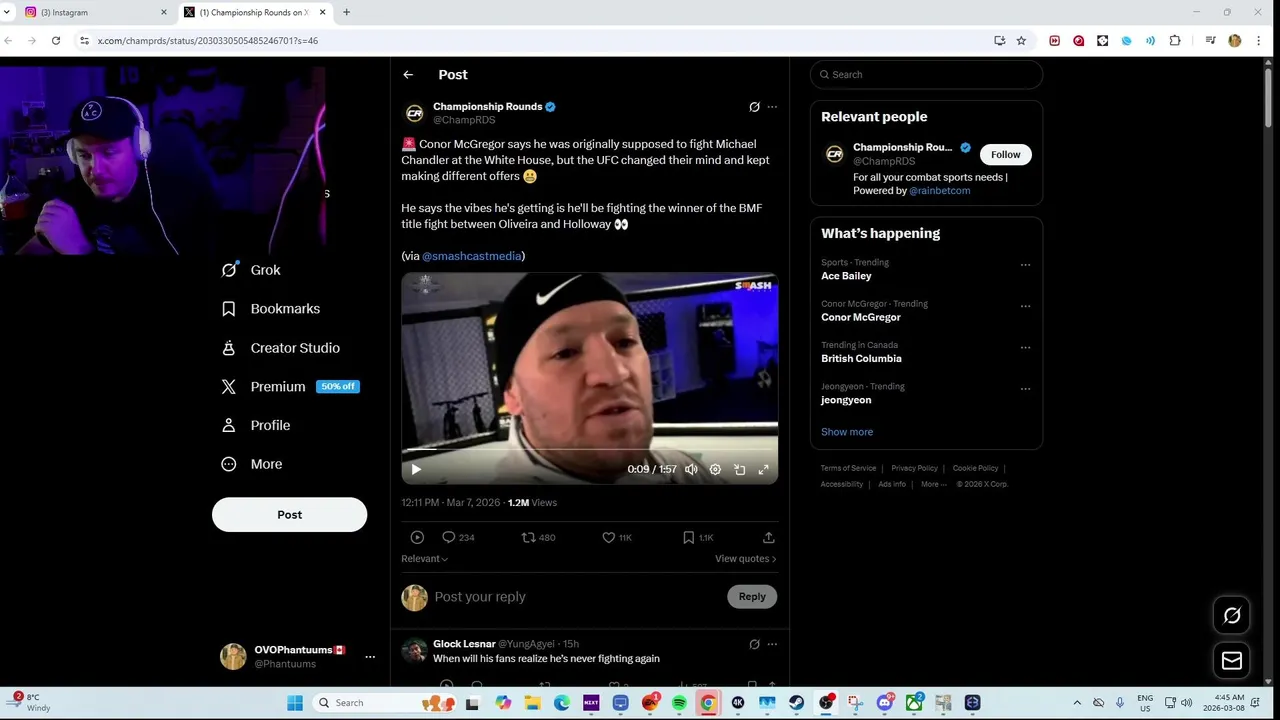
Task: Click the Post your reply field
Action: (575, 597)
